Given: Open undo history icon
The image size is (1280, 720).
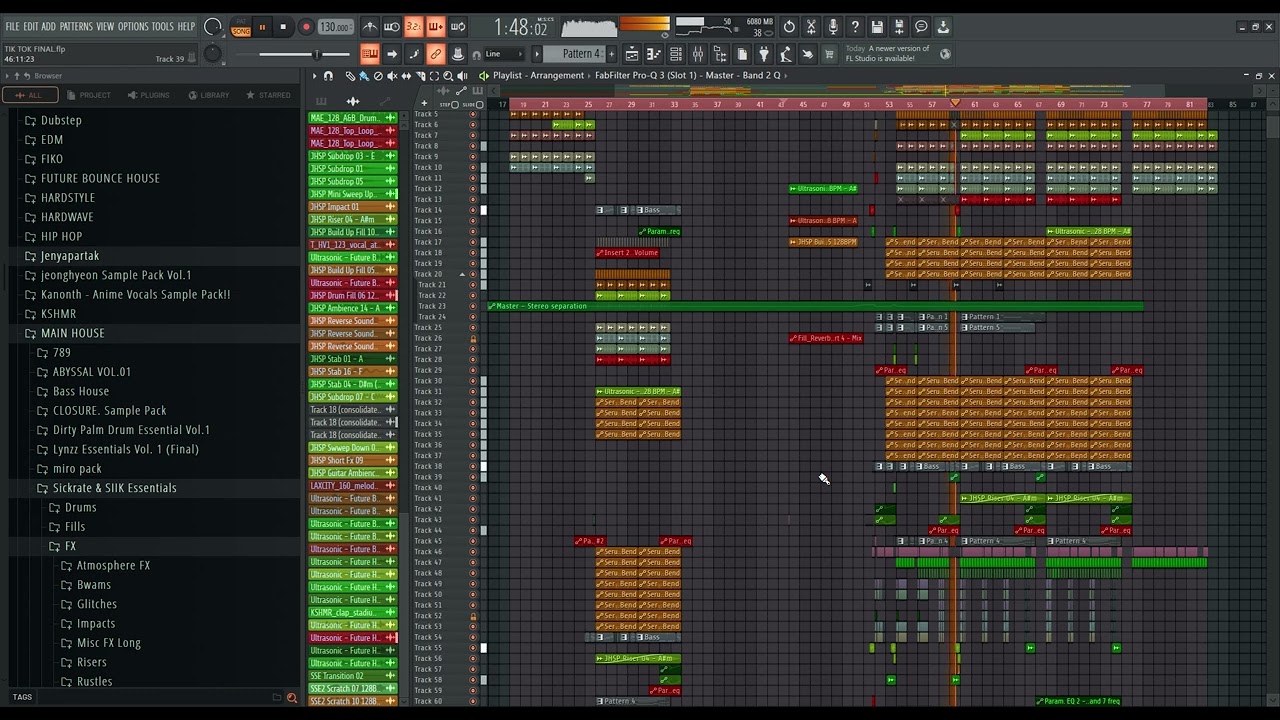Looking at the screenshot, I should pos(789,27).
